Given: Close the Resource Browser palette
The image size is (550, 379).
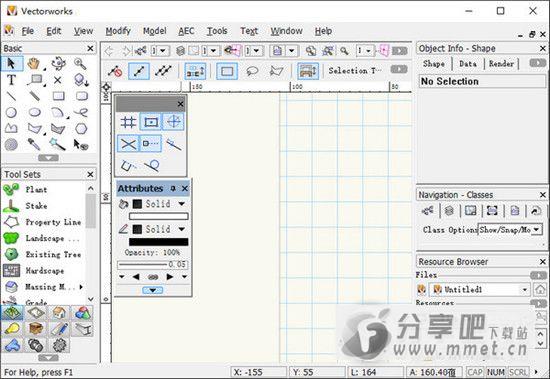Looking at the screenshot, I should coord(543,262).
